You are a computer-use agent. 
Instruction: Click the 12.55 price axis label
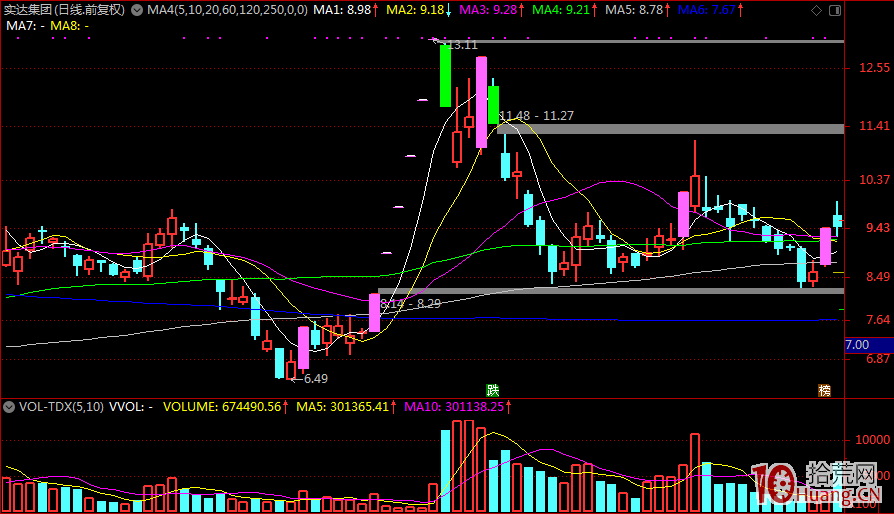pyautogui.click(x=875, y=68)
